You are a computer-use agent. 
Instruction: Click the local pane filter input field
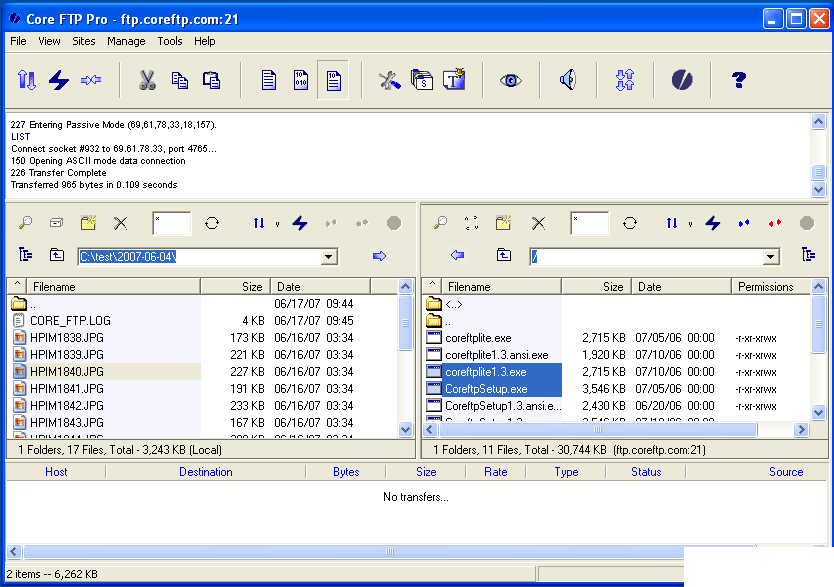(172, 223)
